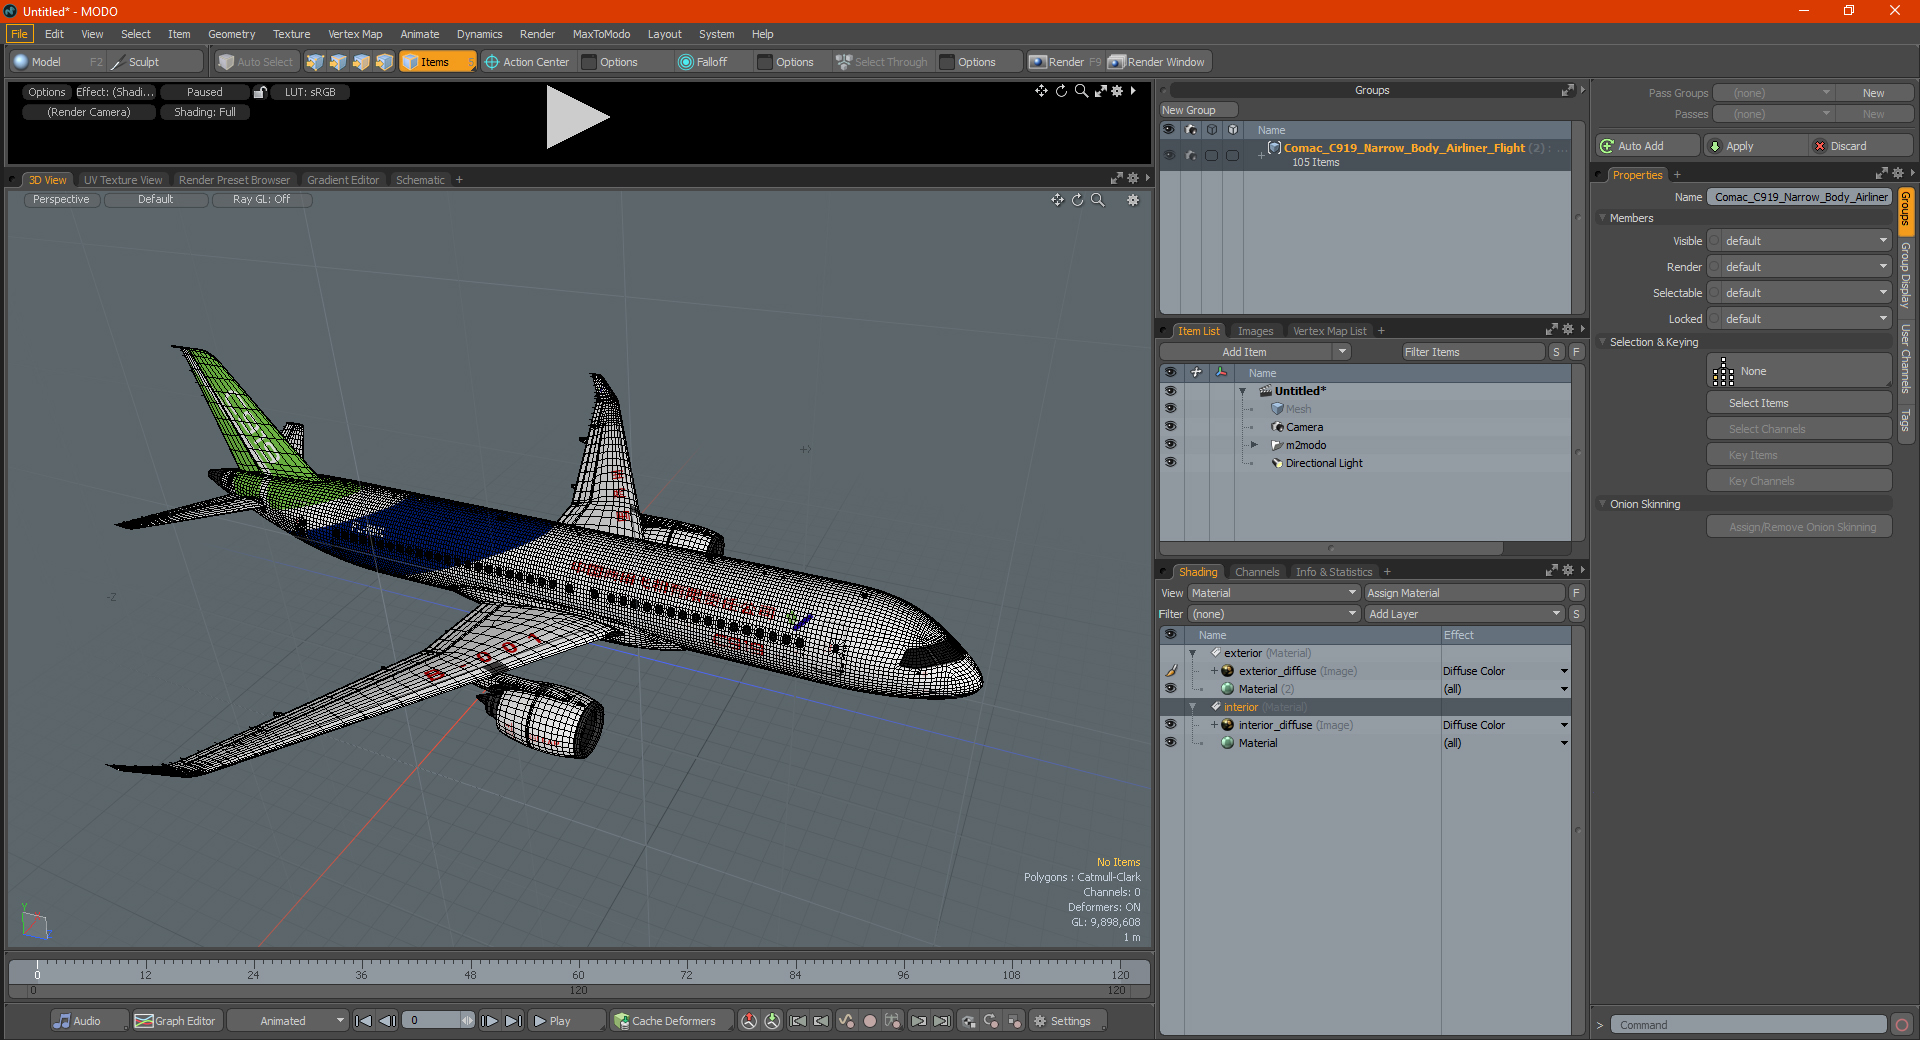Toggle visibility of interior_diffuse layer
Image resolution: width=1920 pixels, height=1040 pixels.
point(1170,725)
